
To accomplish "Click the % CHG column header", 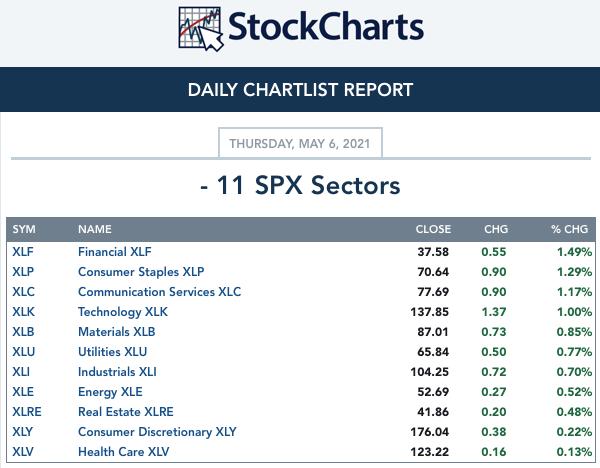I will click(569, 229).
